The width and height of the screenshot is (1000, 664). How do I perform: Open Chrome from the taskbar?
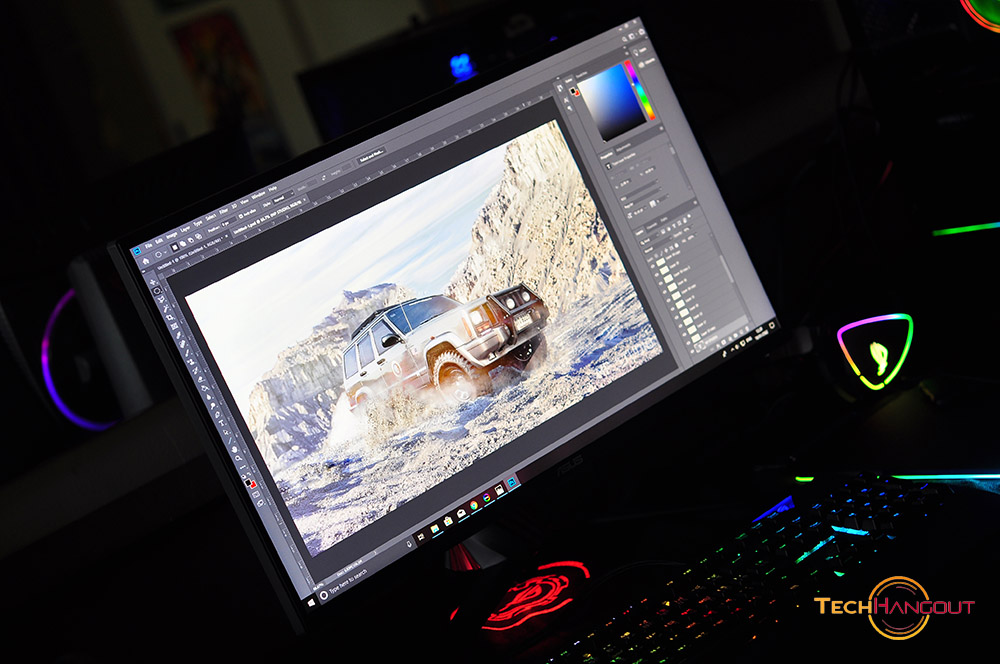click(474, 505)
